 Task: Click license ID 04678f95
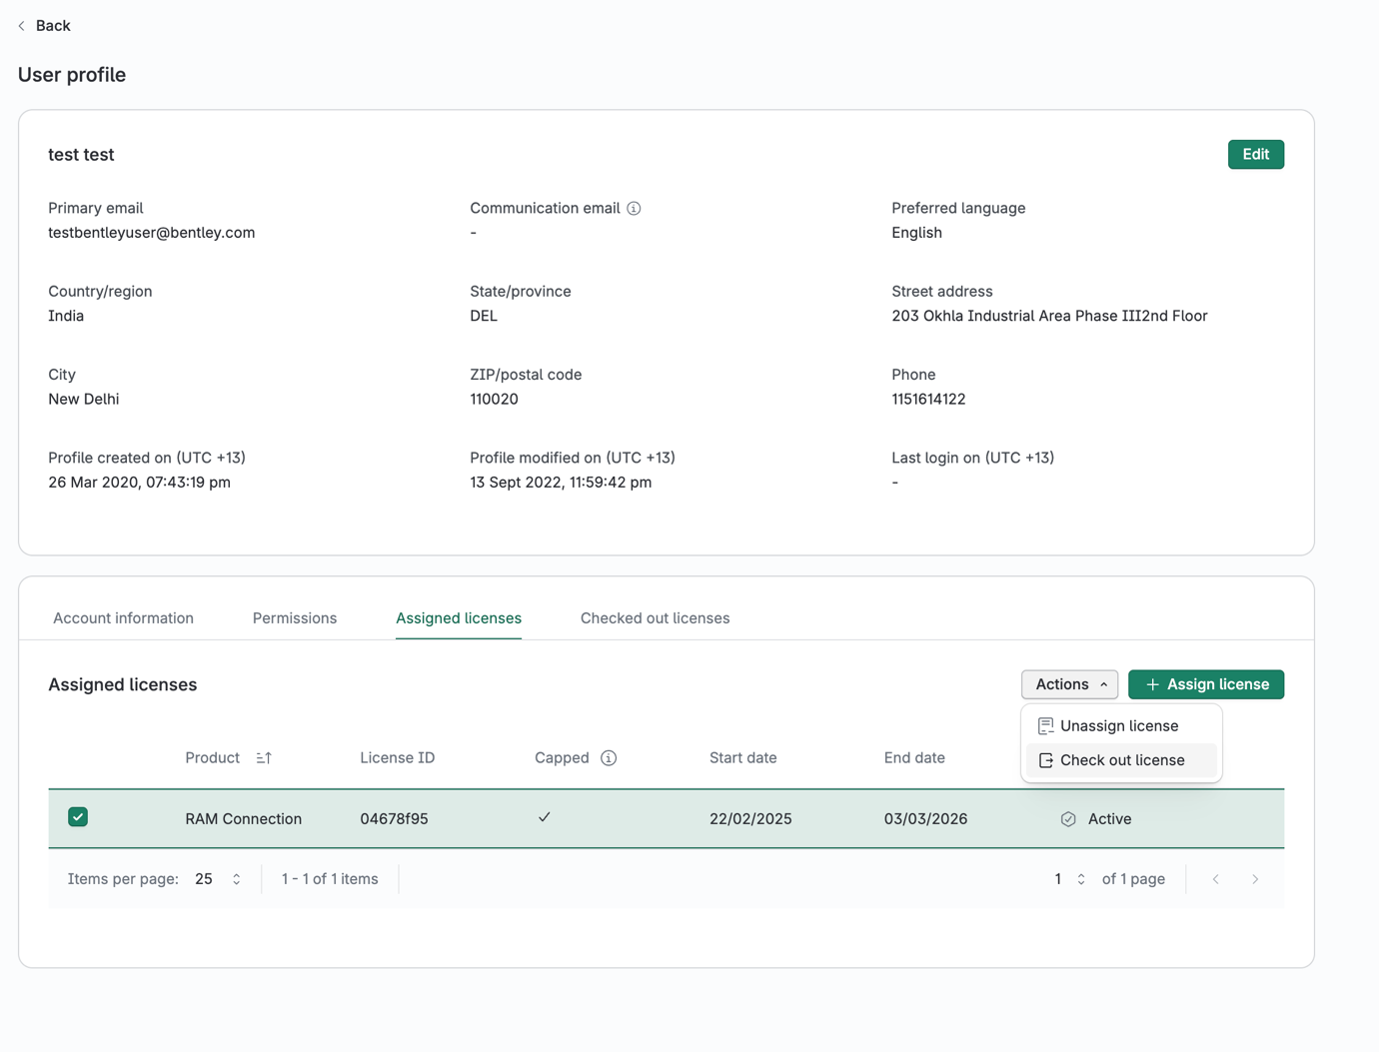[394, 819]
